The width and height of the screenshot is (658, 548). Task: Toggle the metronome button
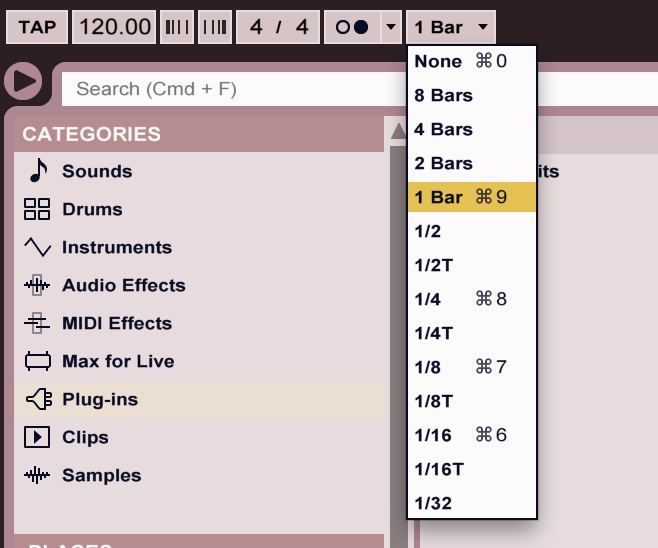[x=352, y=27]
